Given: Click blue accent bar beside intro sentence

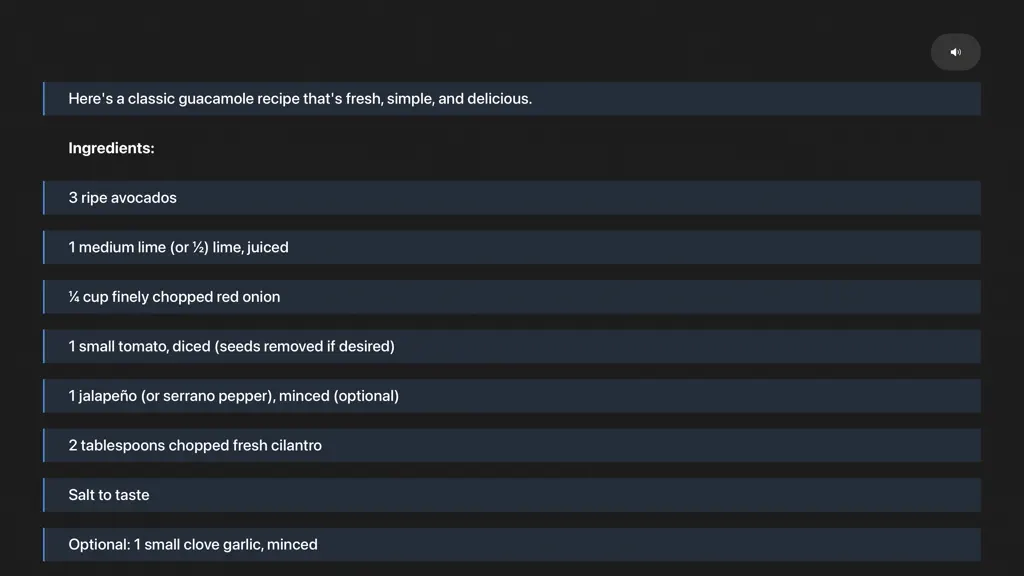Looking at the screenshot, I should coord(44,99).
